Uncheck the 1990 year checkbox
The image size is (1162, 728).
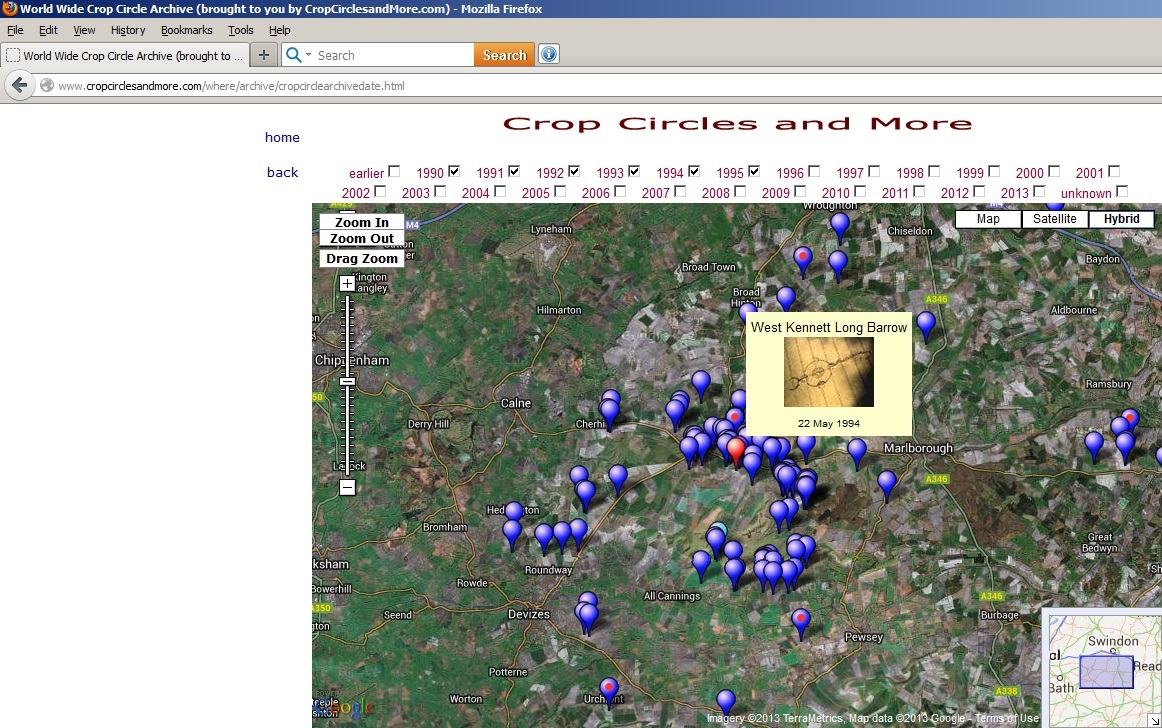point(454,171)
